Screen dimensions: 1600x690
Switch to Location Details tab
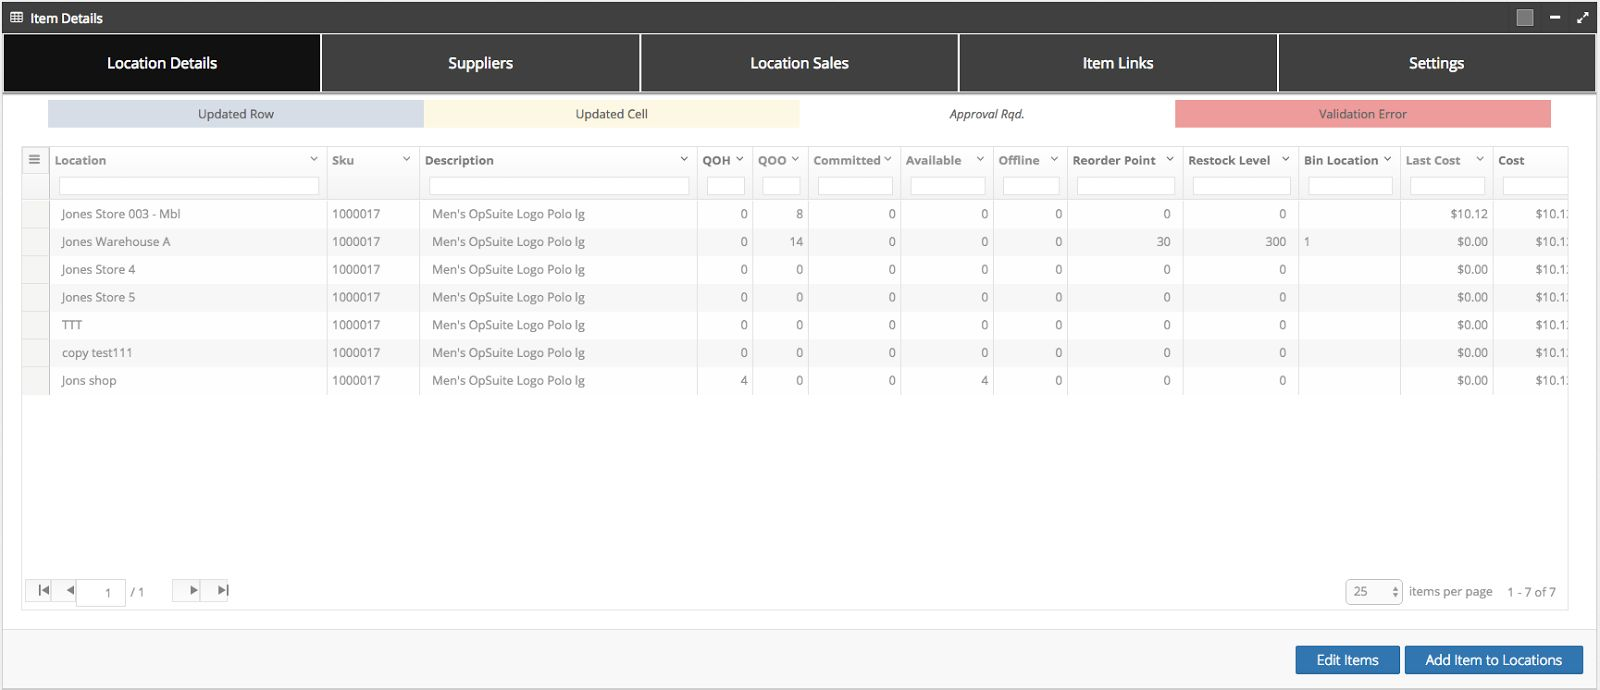click(x=162, y=63)
